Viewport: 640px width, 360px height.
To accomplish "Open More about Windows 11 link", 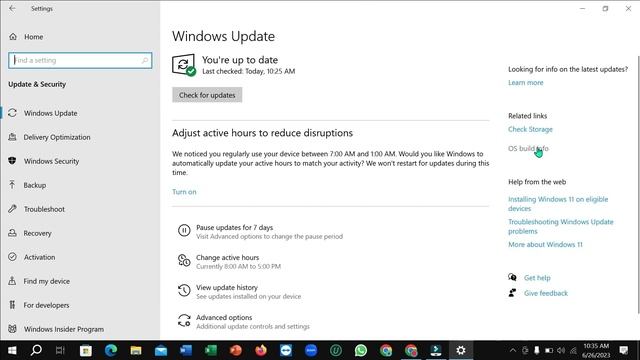I will pyautogui.click(x=545, y=244).
